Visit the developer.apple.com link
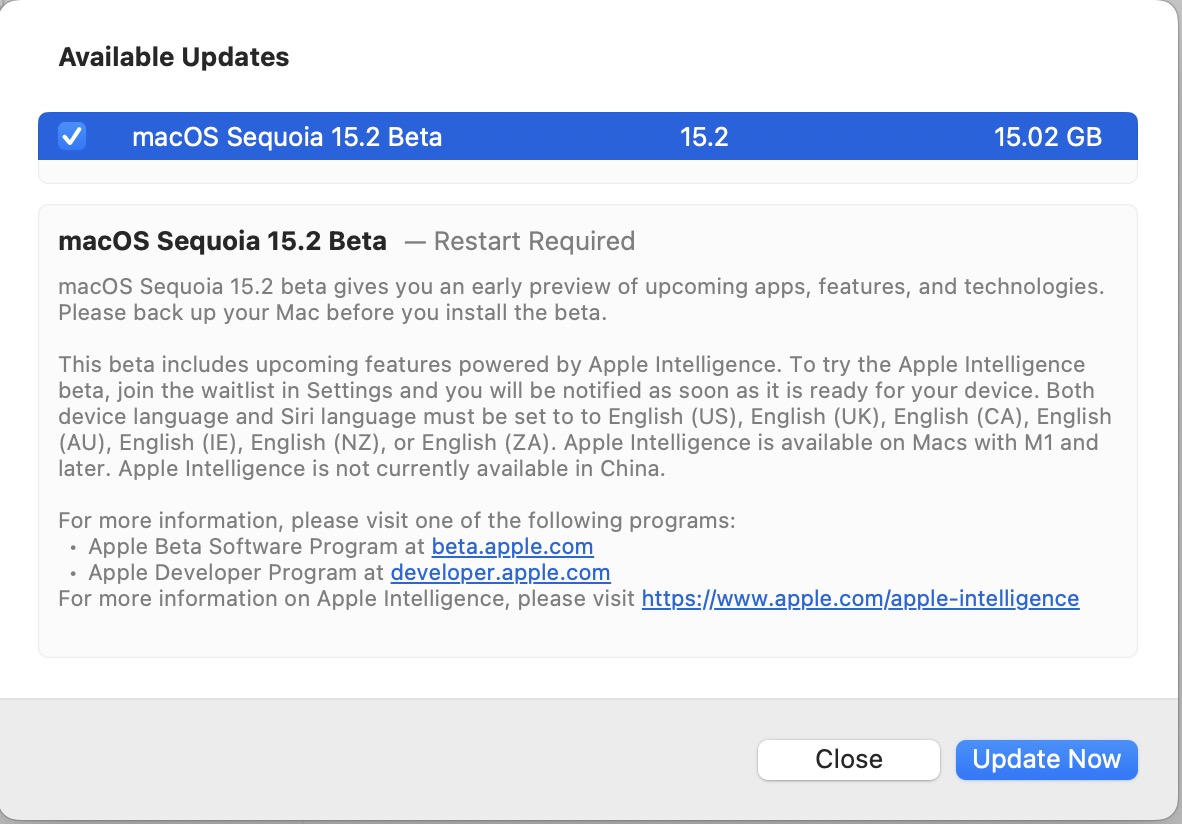 [x=500, y=573]
